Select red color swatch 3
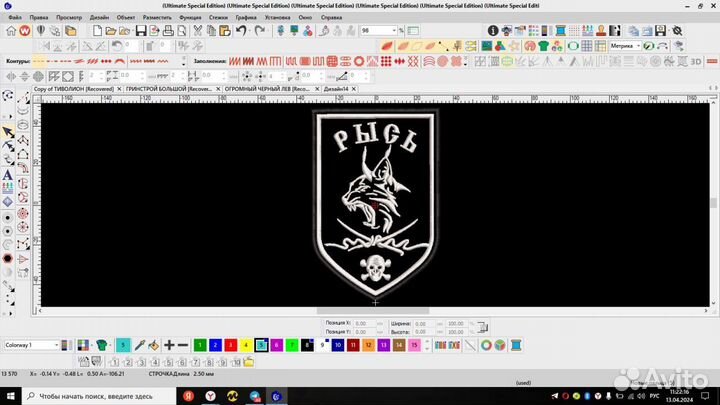 click(230, 345)
